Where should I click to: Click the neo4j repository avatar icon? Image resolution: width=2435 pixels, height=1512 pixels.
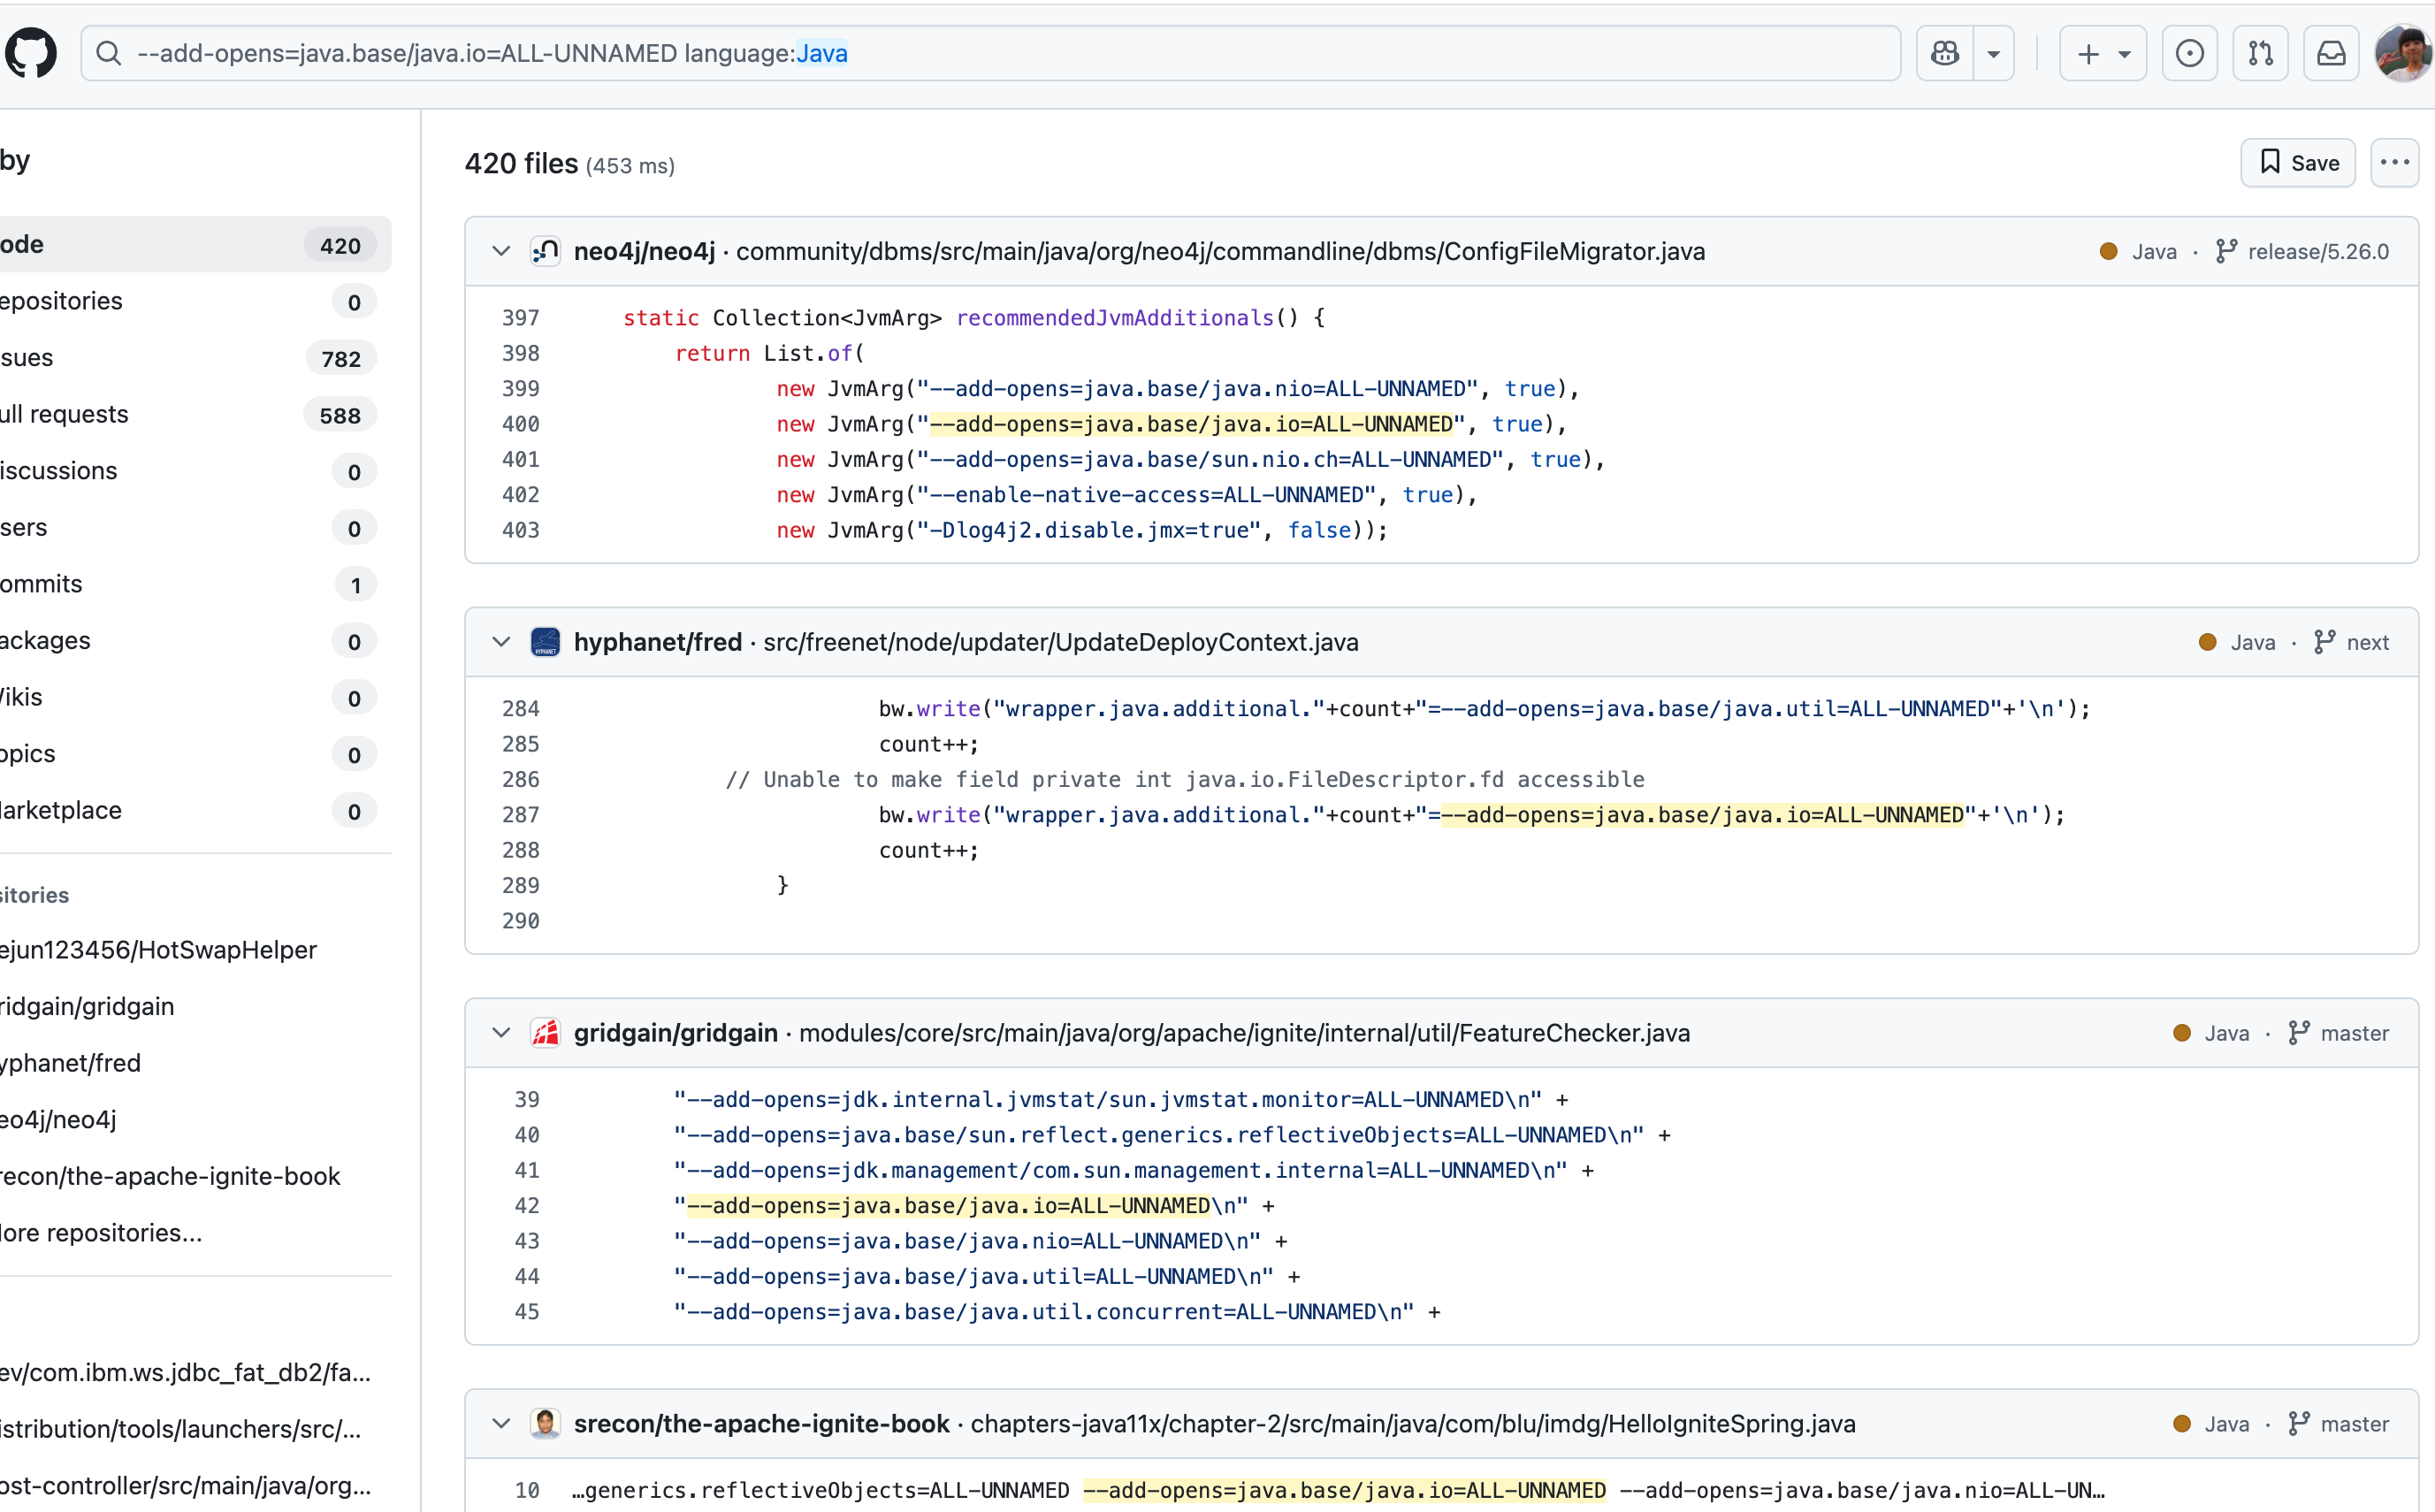tap(545, 251)
